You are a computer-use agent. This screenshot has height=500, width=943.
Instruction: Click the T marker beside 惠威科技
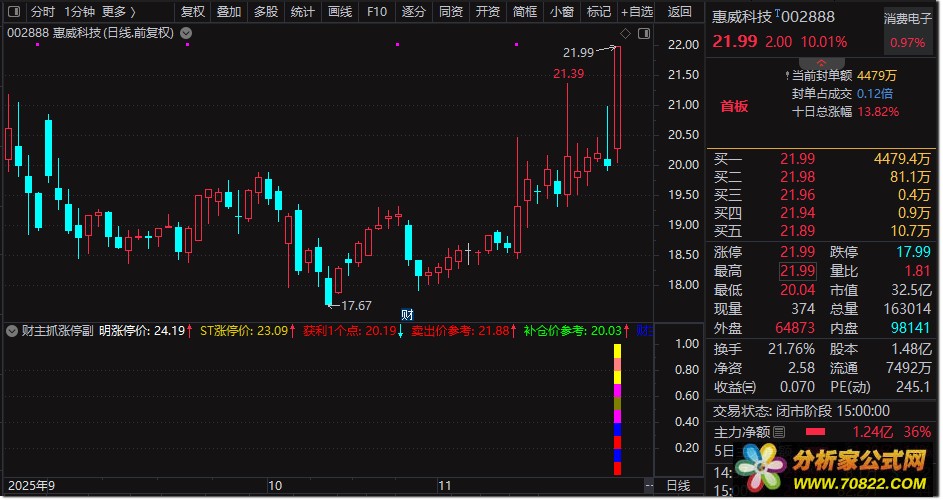[x=778, y=13]
